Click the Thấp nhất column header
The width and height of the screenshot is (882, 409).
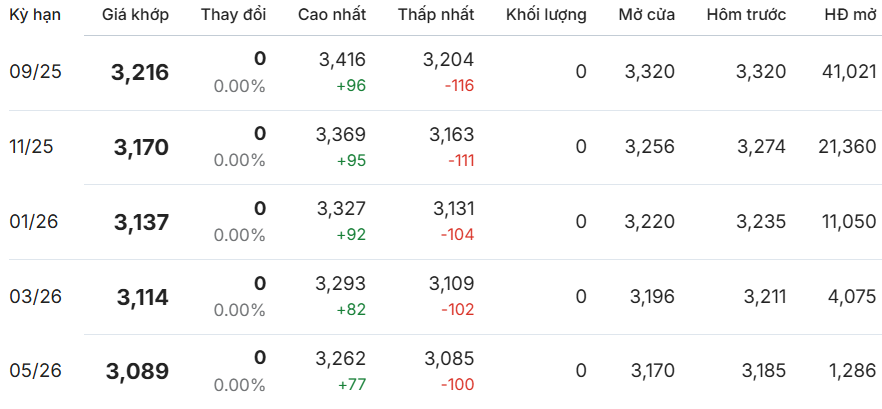[436, 15]
